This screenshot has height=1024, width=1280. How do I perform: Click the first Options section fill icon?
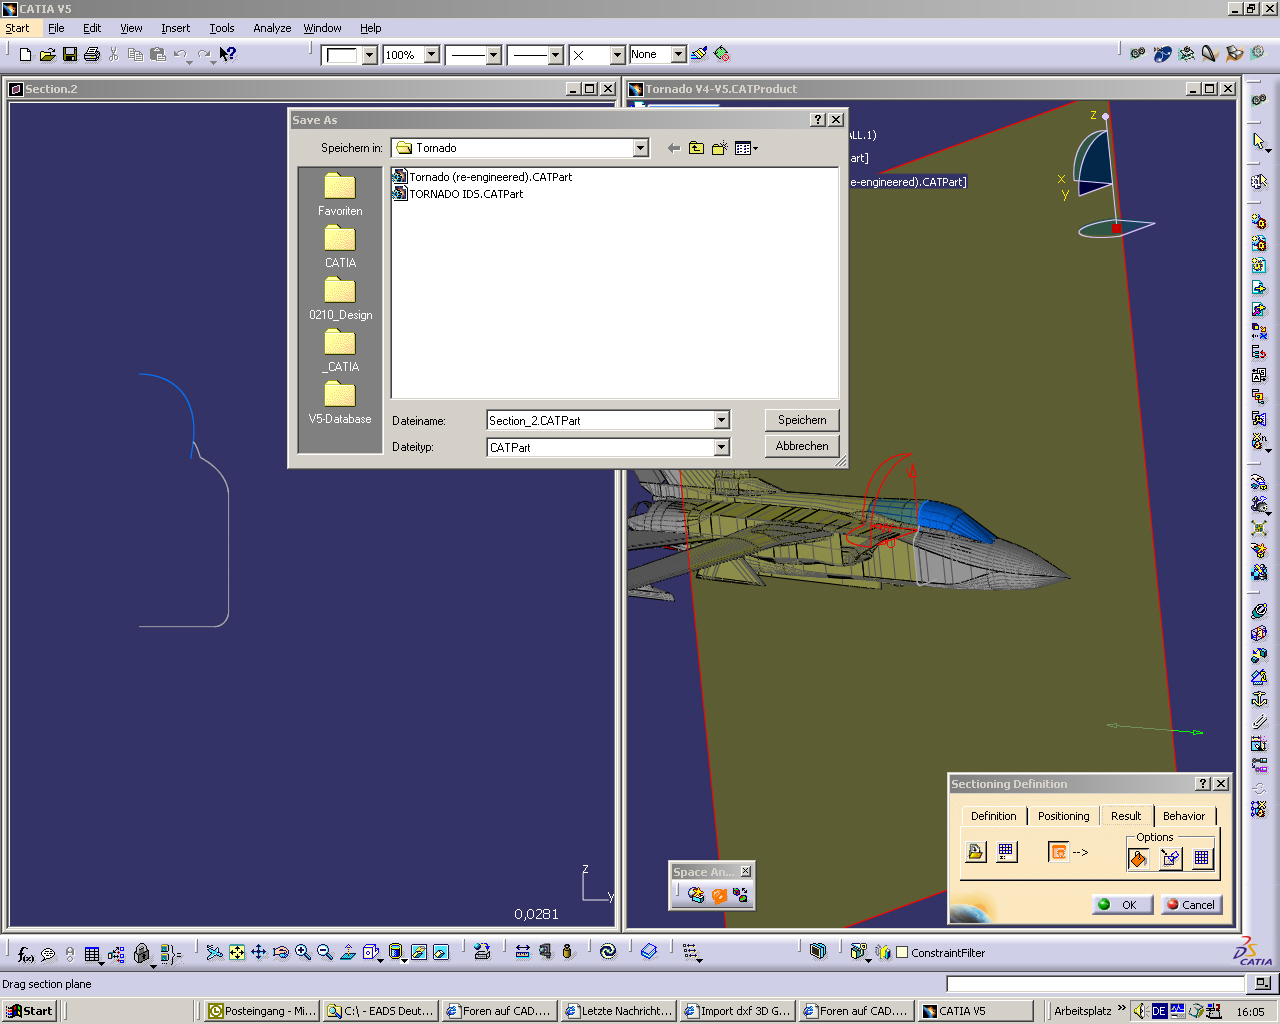[x=1138, y=858]
